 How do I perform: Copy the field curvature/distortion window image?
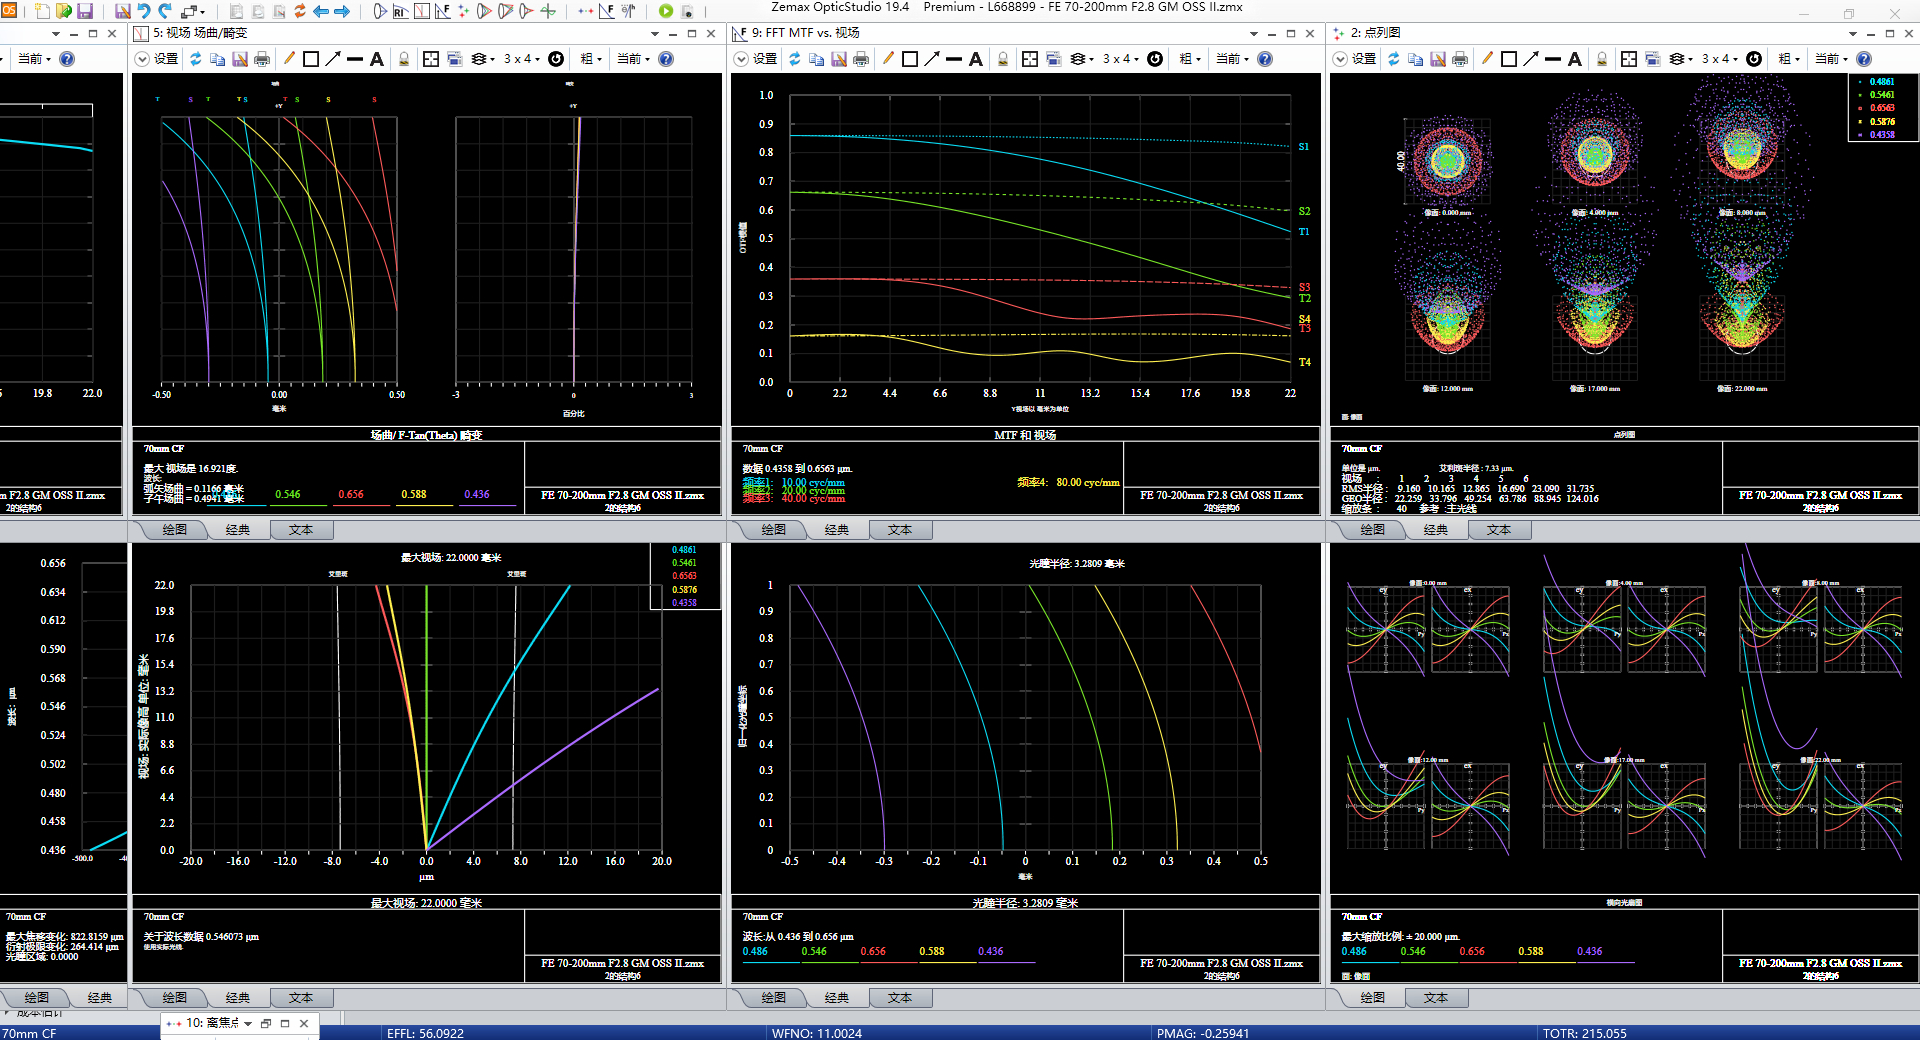[218, 59]
